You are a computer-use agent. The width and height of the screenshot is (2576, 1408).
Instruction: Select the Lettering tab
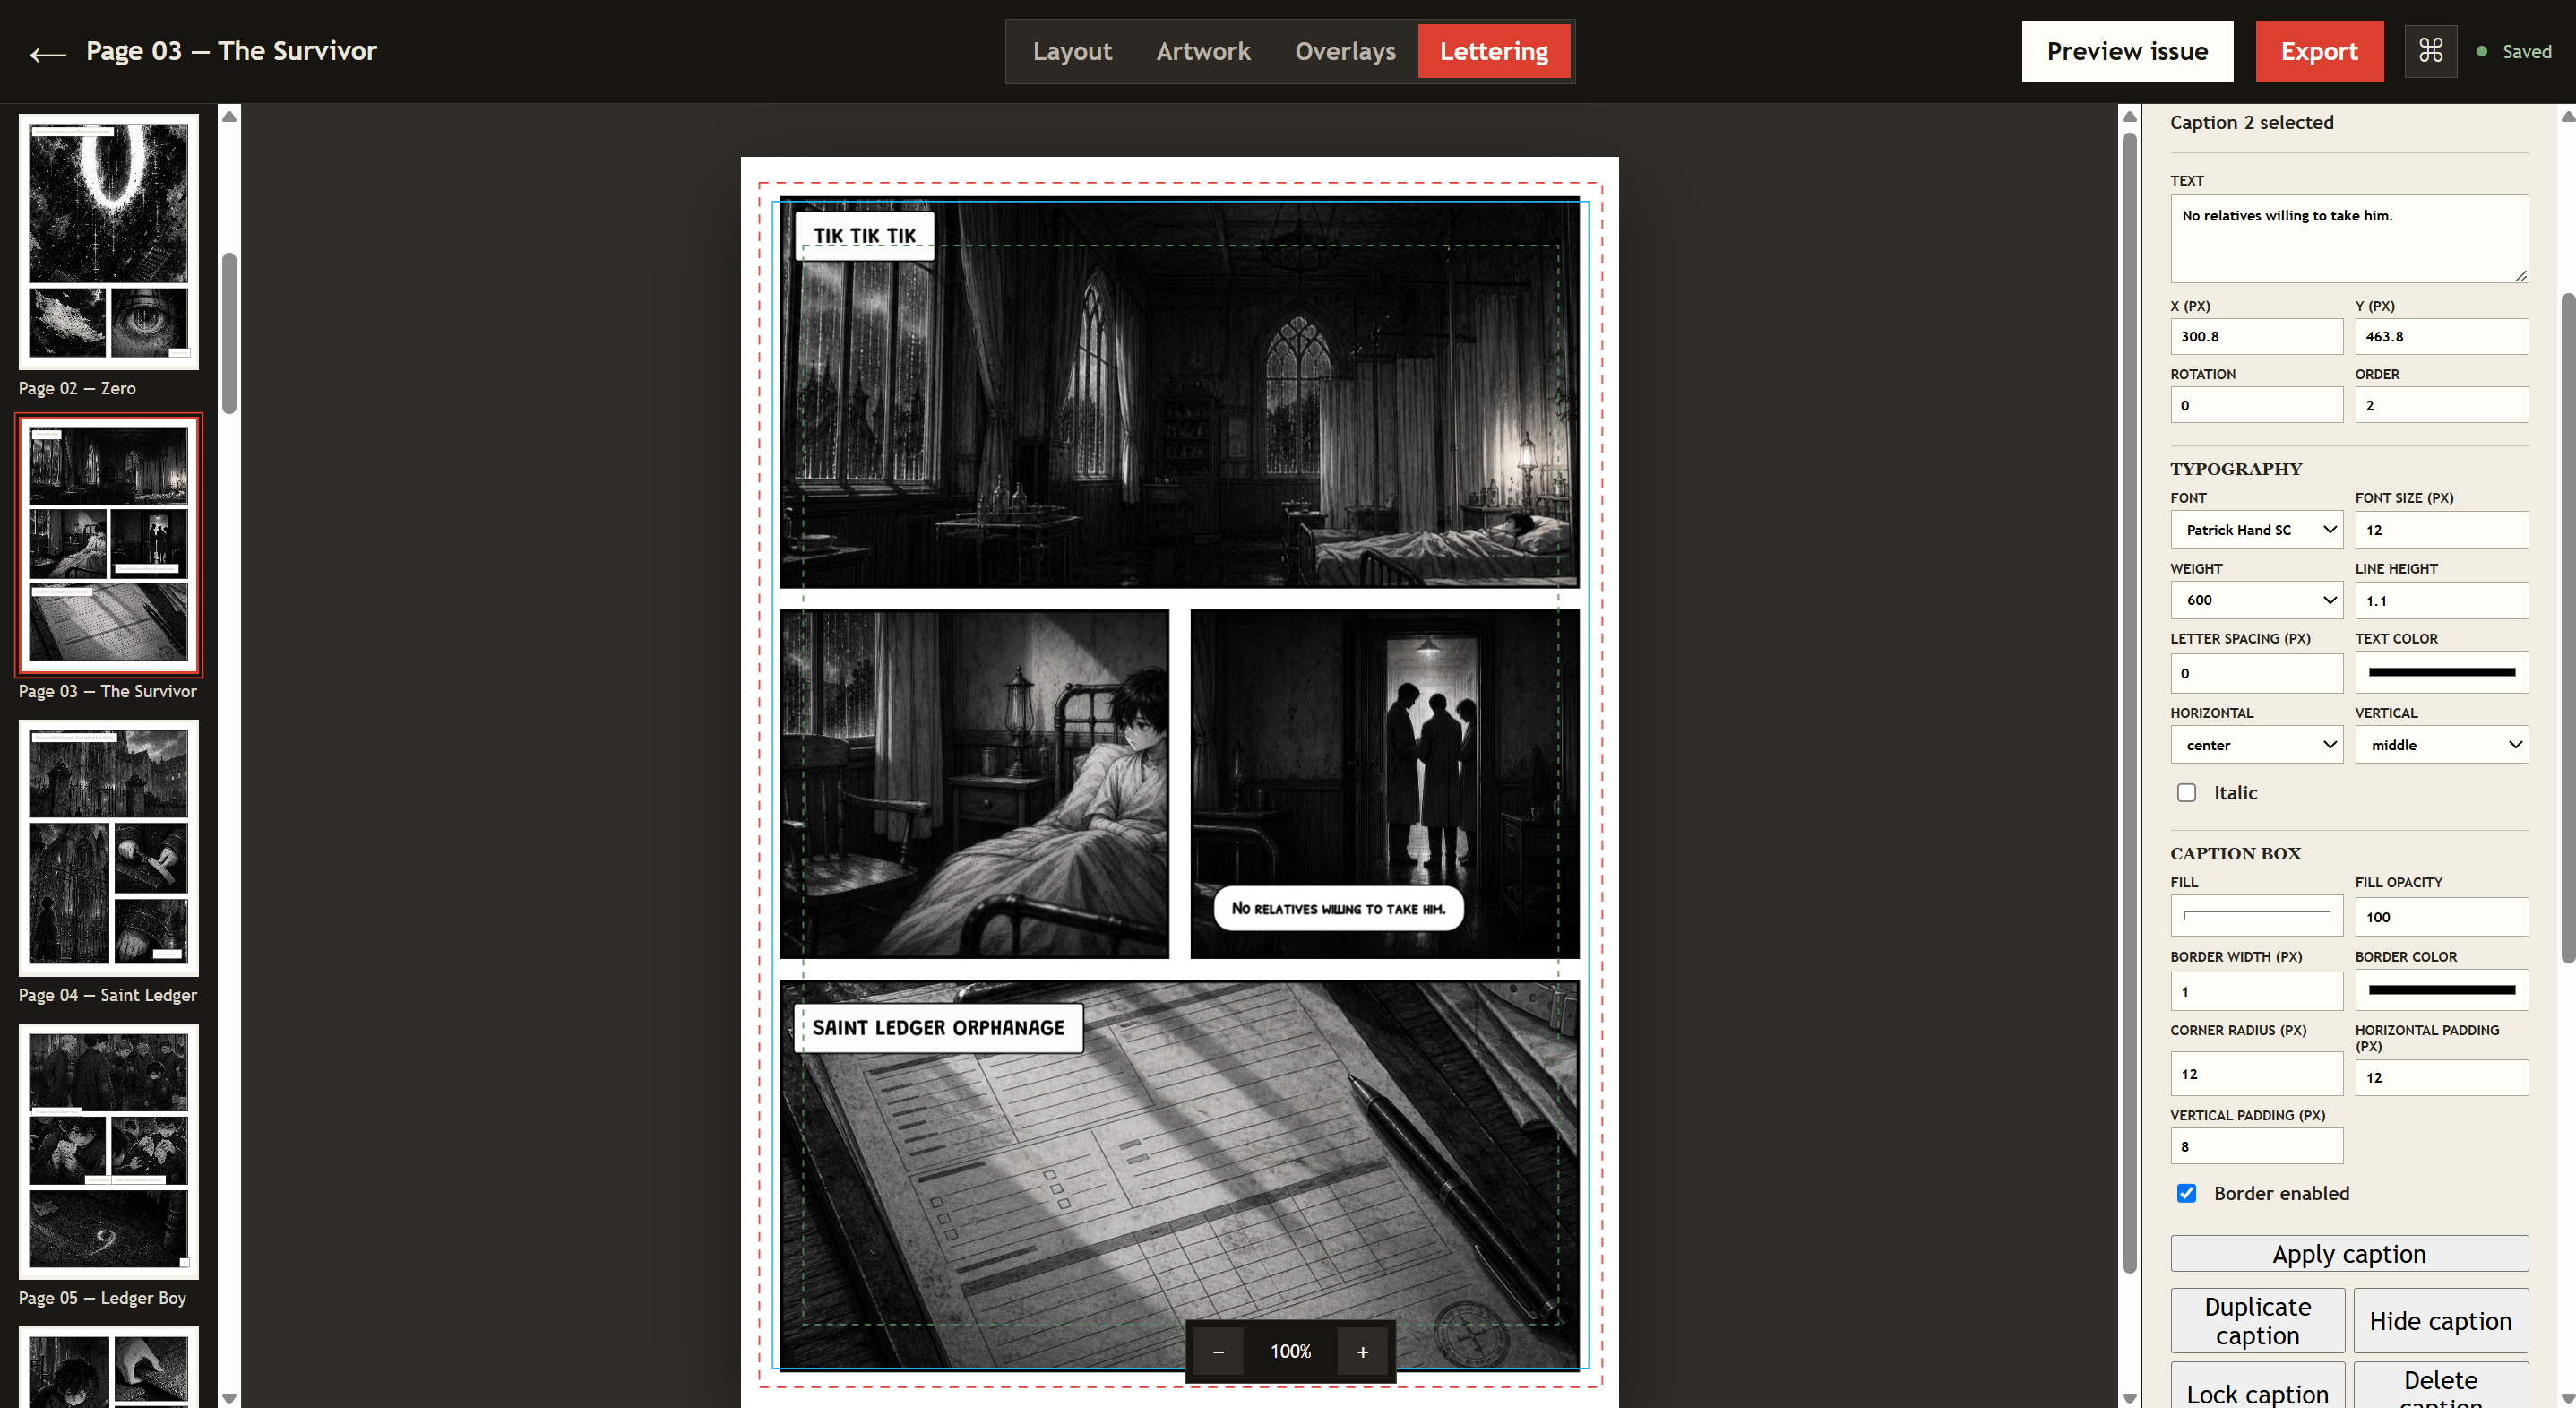pos(1494,51)
